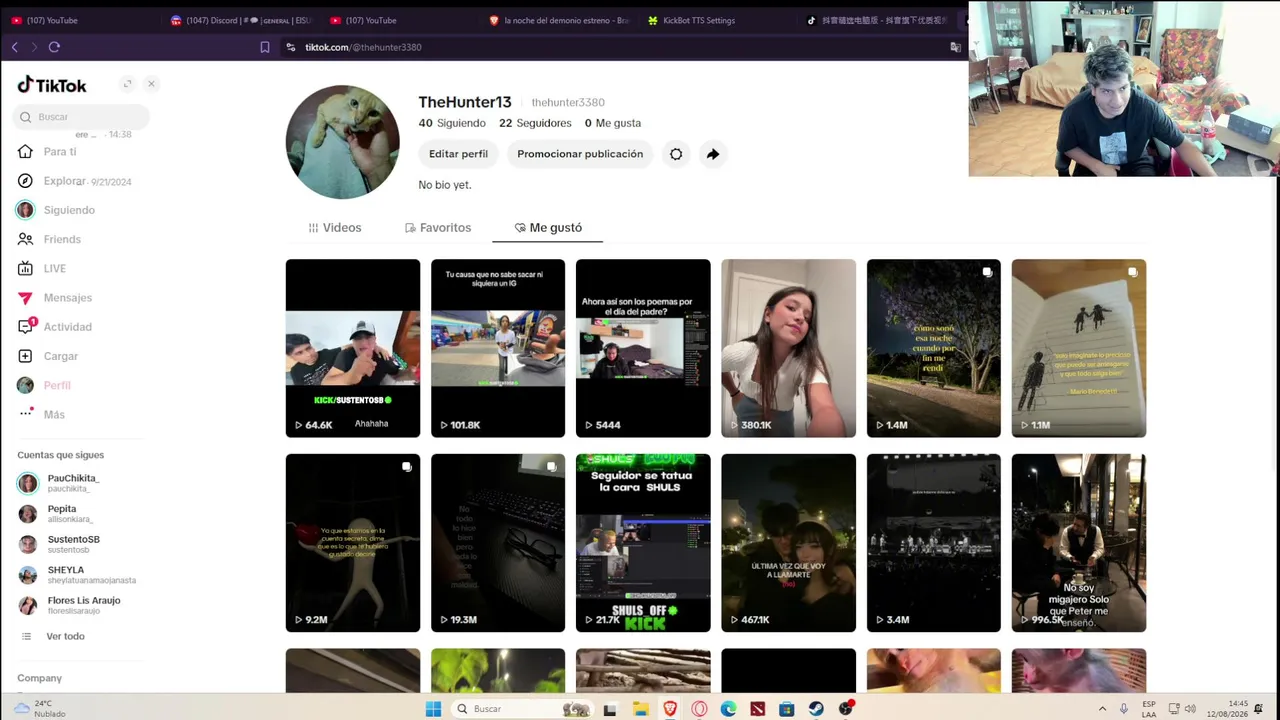Viewport: 1280px width, 720px height.
Task: Open Steam from the taskbar
Action: tap(816, 709)
